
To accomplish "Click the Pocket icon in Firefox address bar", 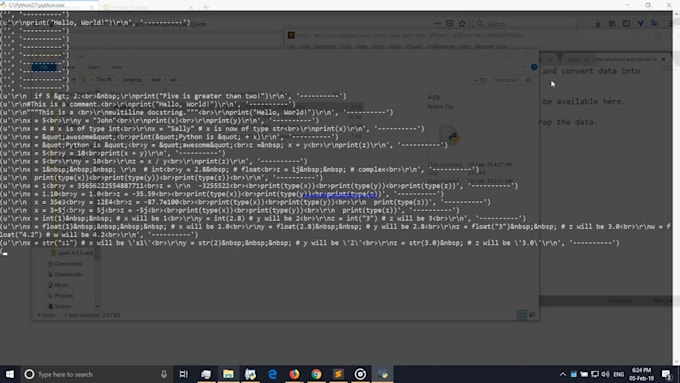I will point(450,23).
